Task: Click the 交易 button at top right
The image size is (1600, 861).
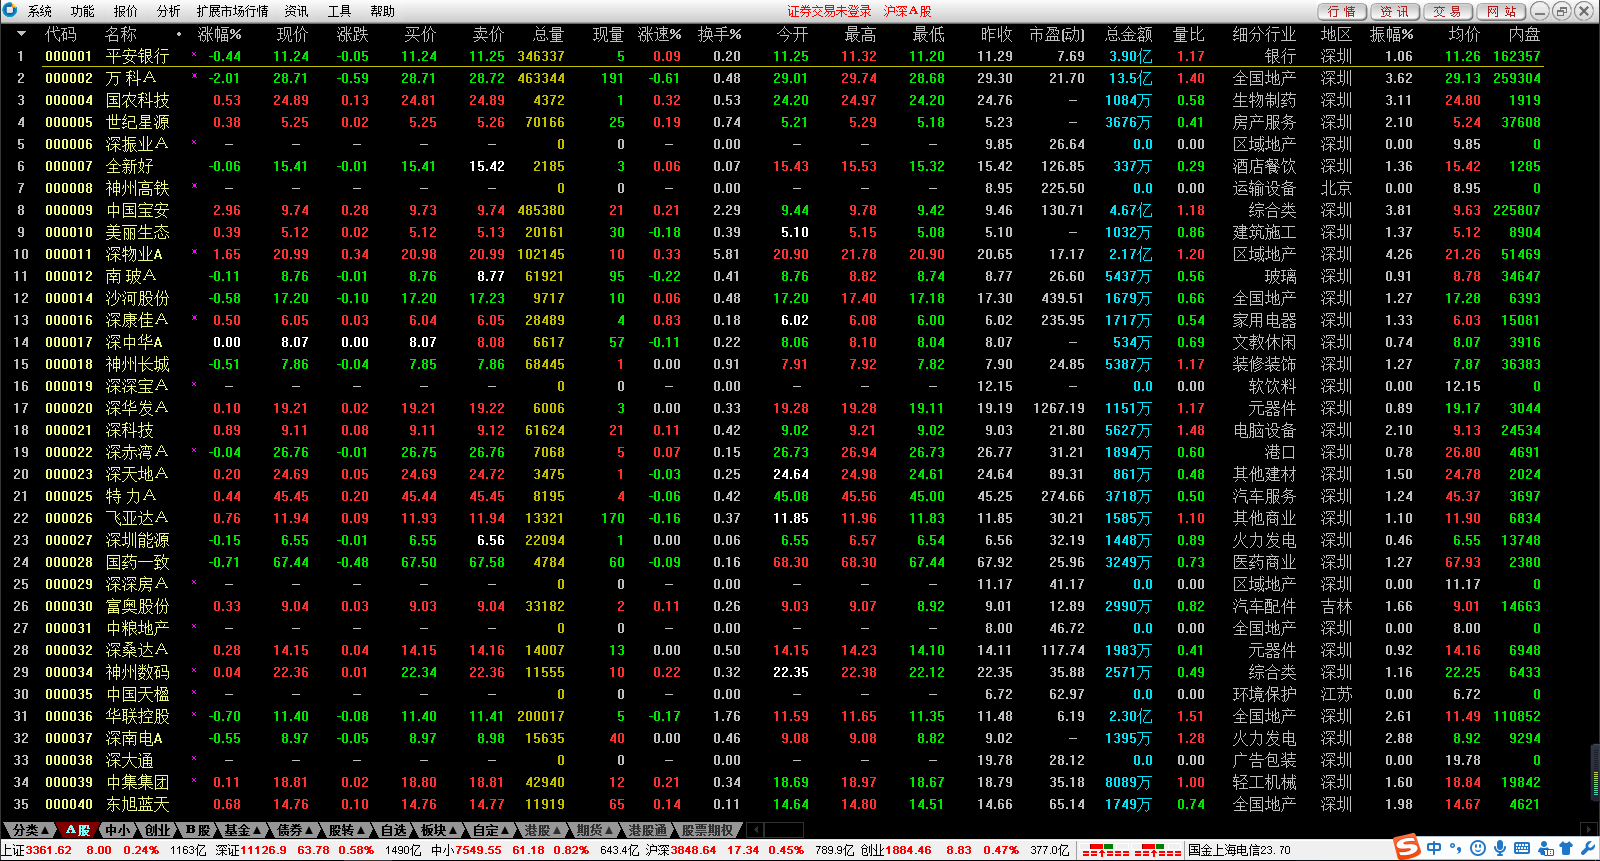Action: click(1447, 11)
